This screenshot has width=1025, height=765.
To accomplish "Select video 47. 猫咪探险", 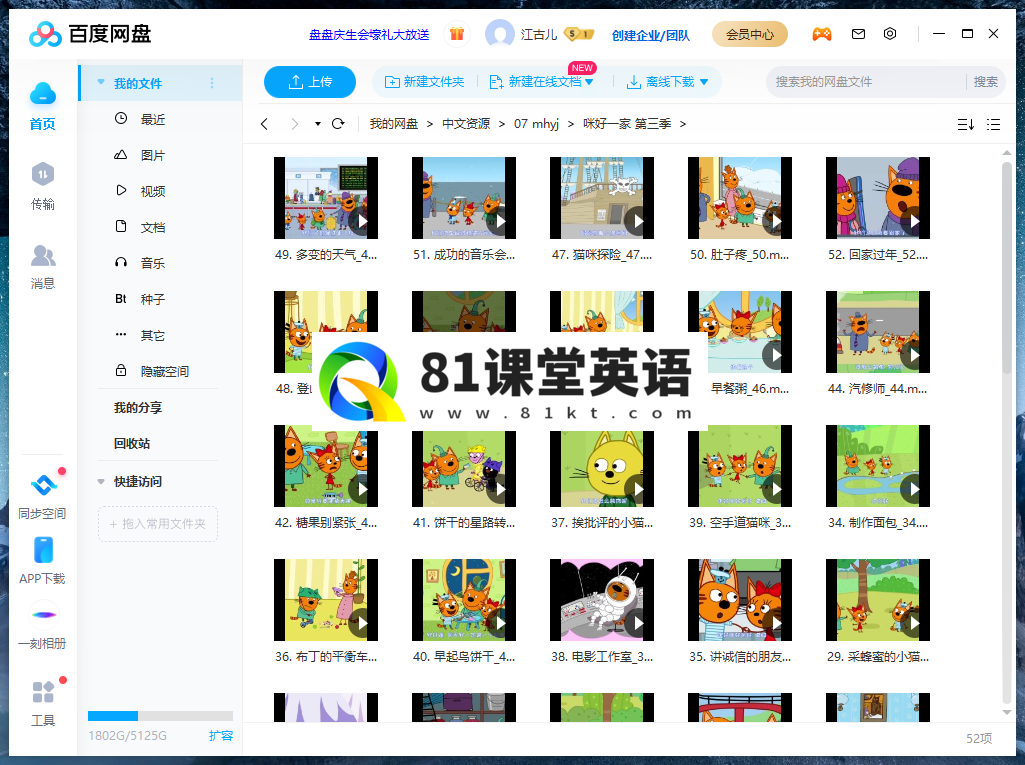I will click(x=602, y=209).
